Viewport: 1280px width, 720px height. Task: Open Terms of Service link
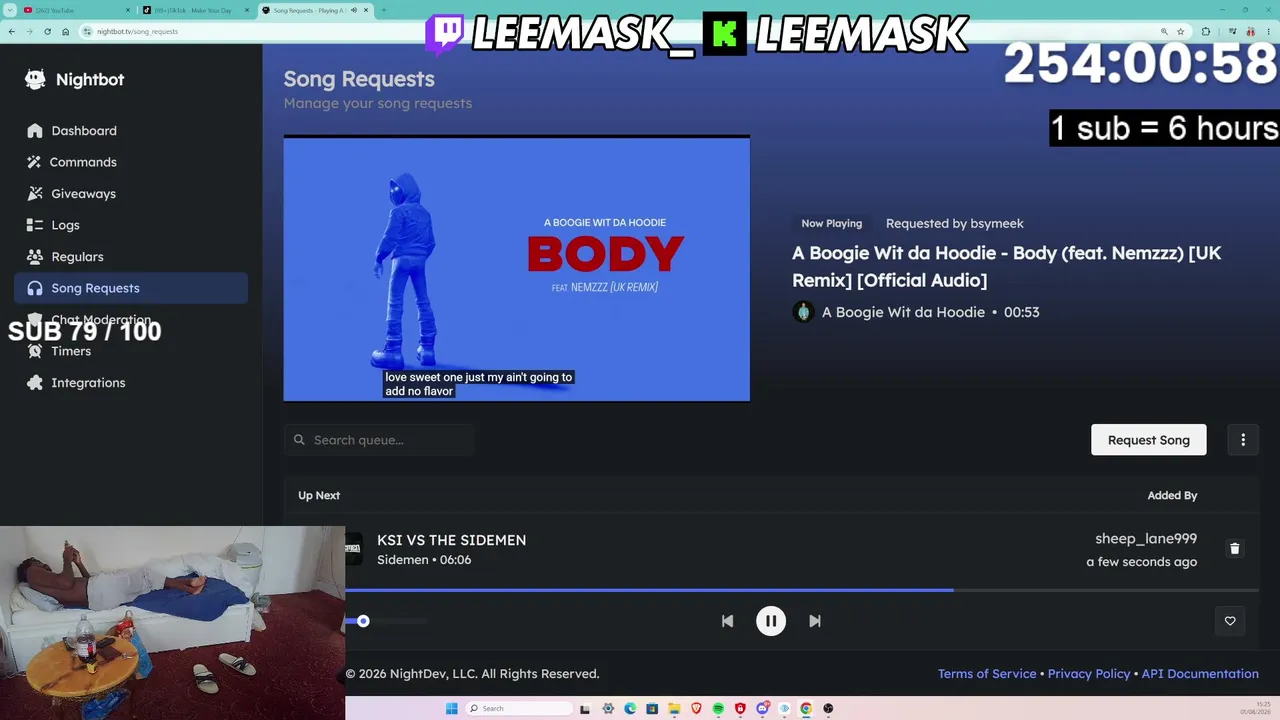(987, 674)
